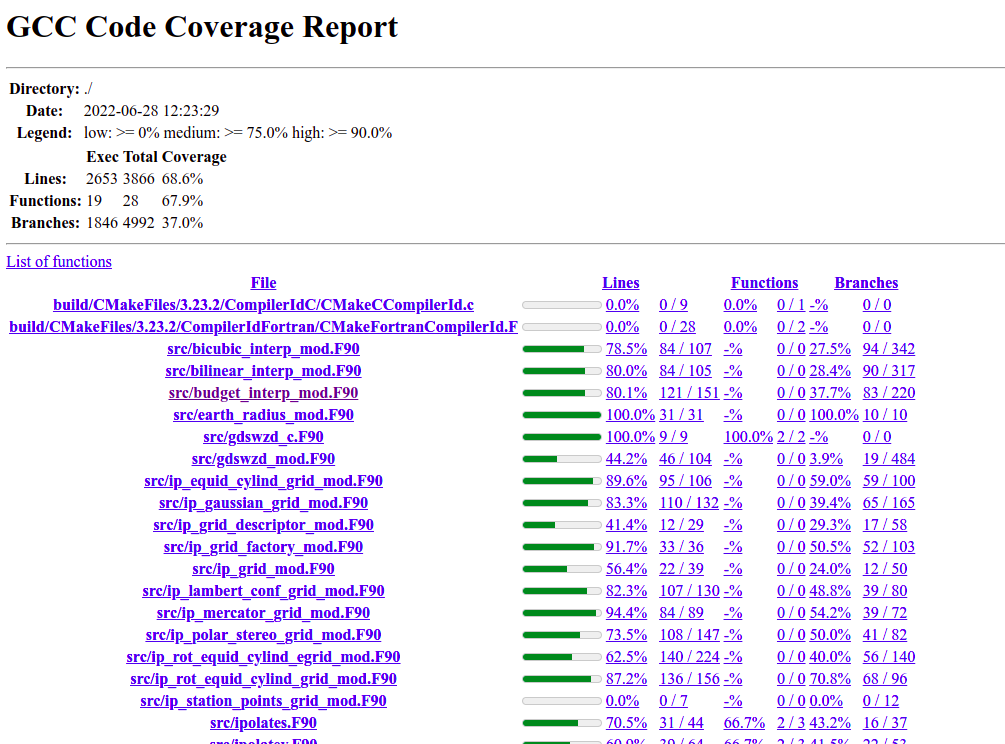This screenshot has width=1005, height=744.
Task: Click 84 / 105 lines count for bilinear_interp_mod
Action: click(685, 371)
